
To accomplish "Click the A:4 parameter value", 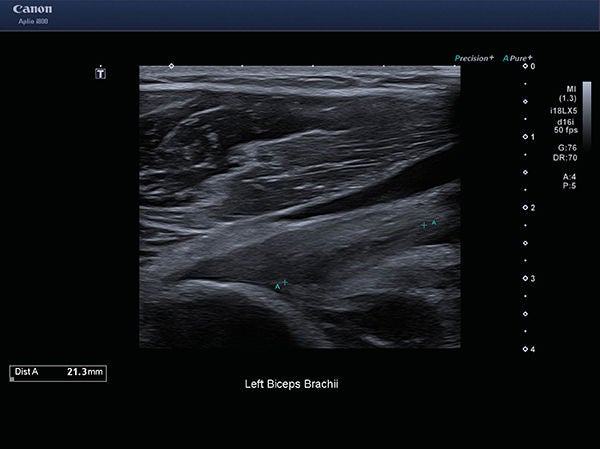I will pos(569,177).
